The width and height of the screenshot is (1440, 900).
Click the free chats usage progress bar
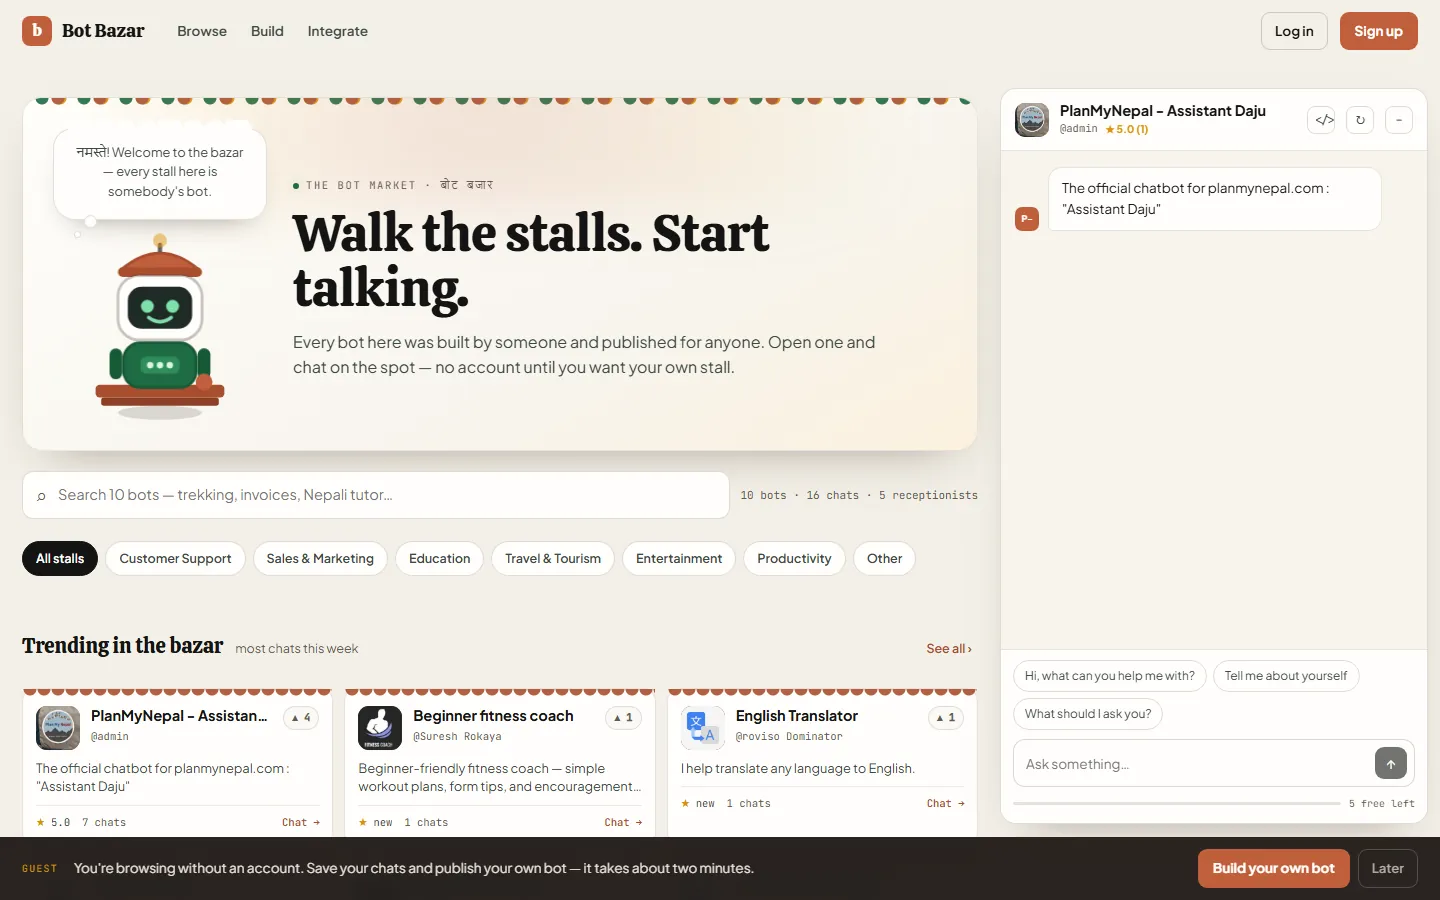(1176, 803)
